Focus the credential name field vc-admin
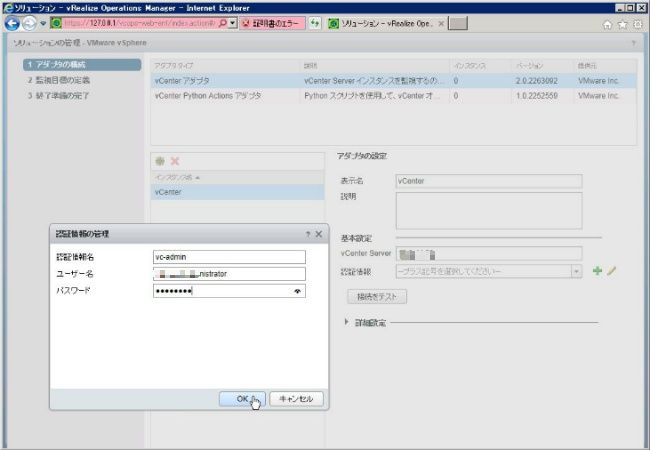 click(x=229, y=257)
